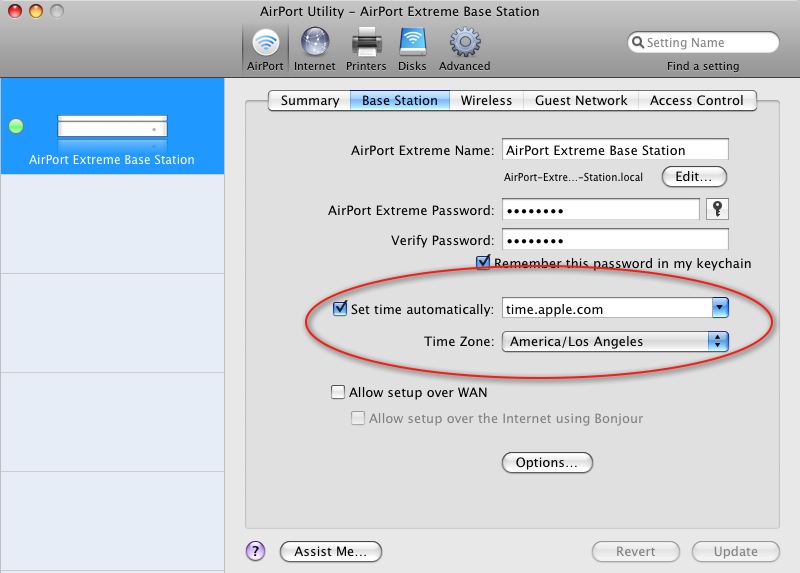Open the Time Zone popup menu
Screen dimensions: 800x573
tap(615, 341)
